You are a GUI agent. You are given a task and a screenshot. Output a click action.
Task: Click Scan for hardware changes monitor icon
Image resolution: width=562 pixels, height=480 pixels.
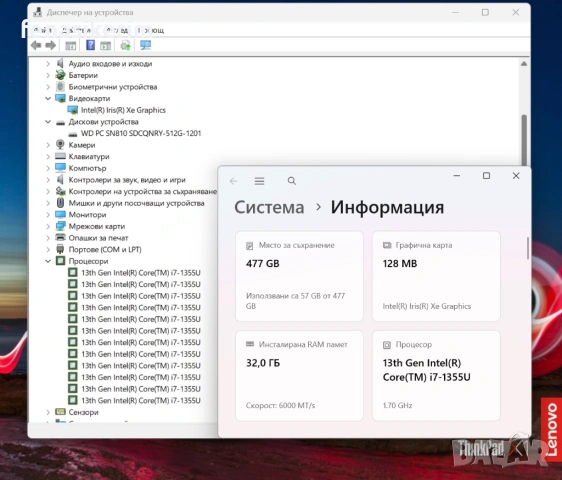(145, 45)
